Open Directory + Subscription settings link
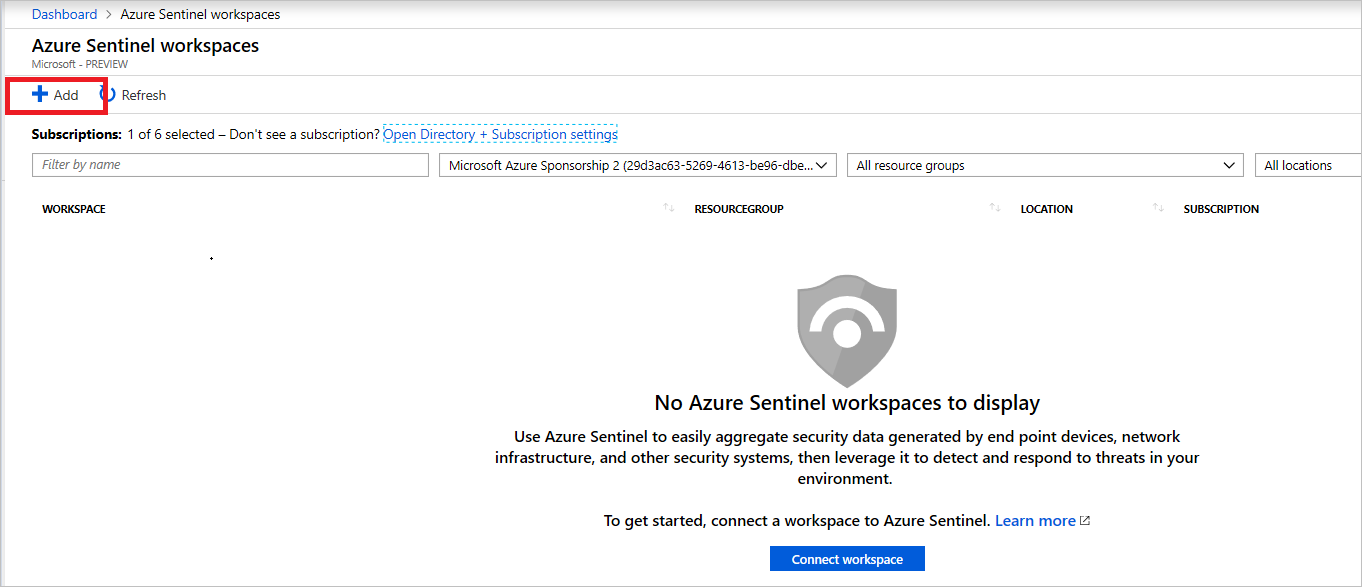This screenshot has height=587, width=1362. [500, 134]
